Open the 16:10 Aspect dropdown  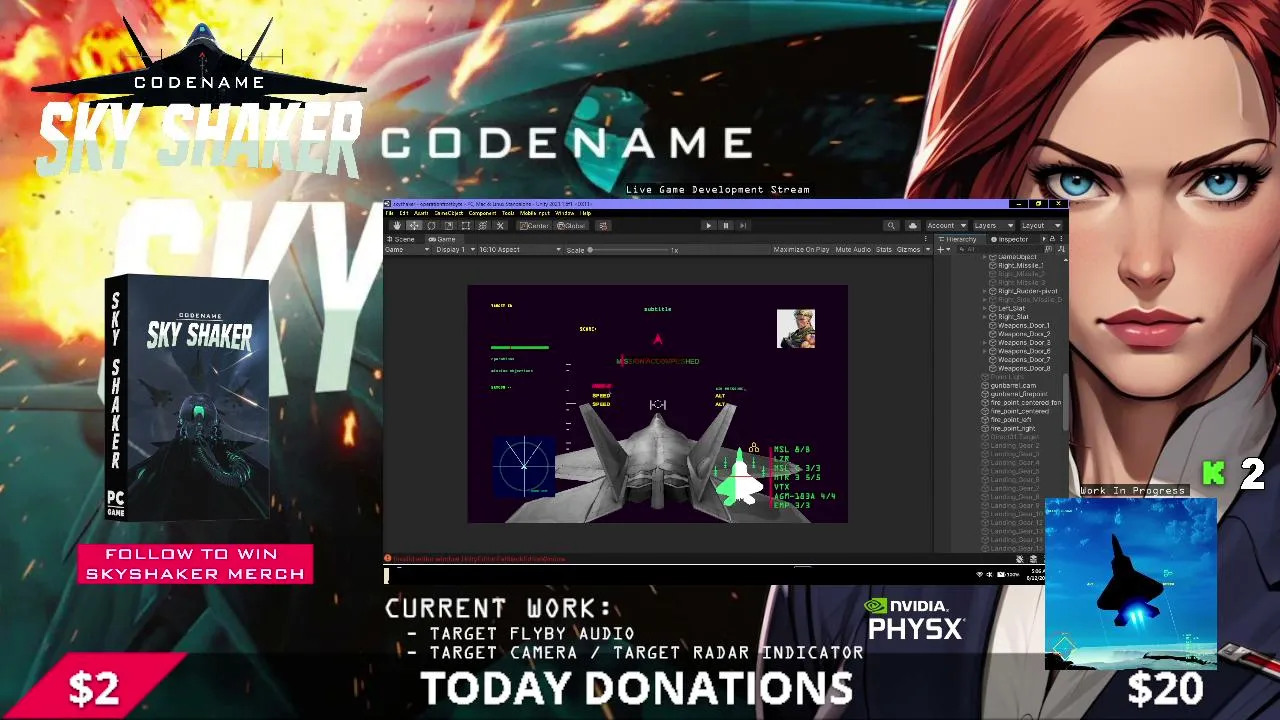click(x=520, y=249)
